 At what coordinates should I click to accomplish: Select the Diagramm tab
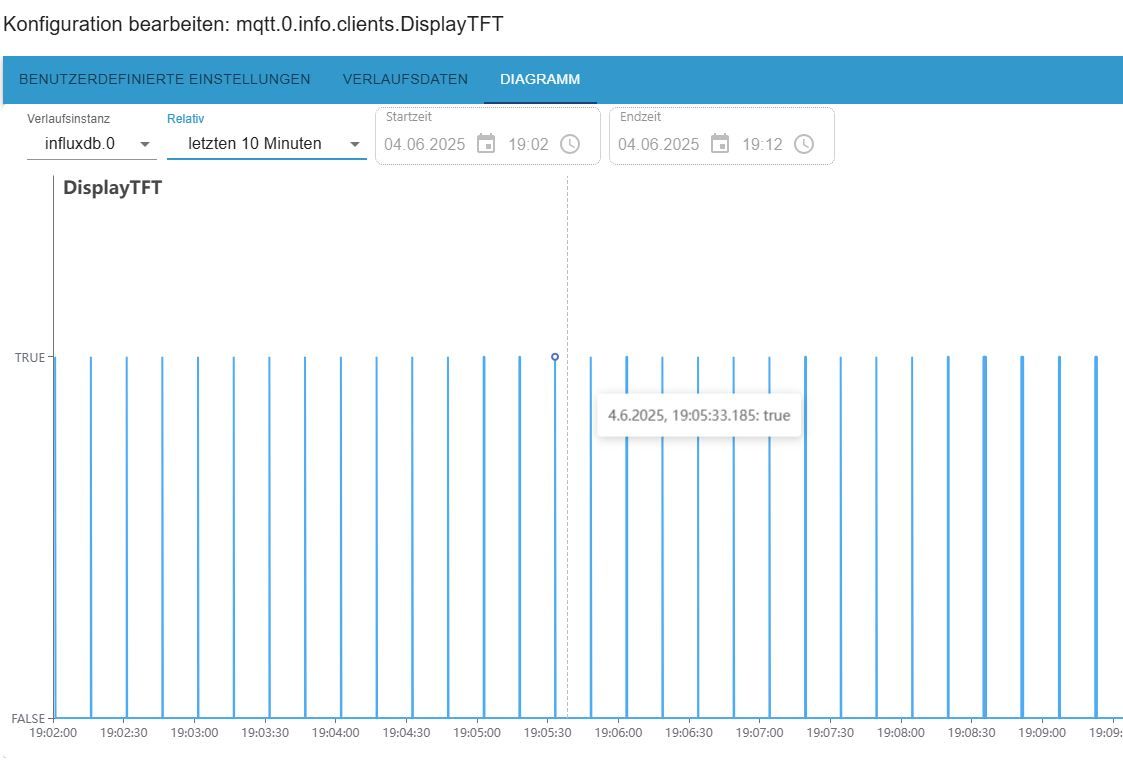coord(540,80)
